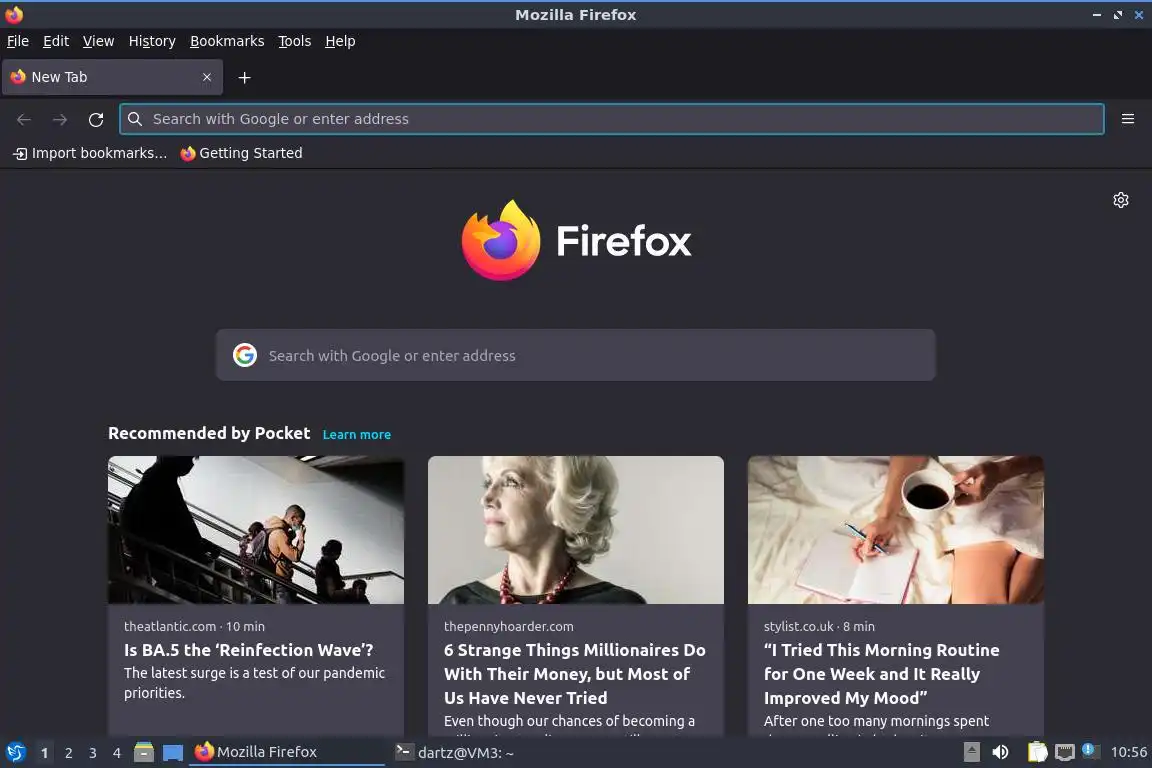Switch to workspace 1 in taskbar
1152x768 pixels.
coord(45,753)
